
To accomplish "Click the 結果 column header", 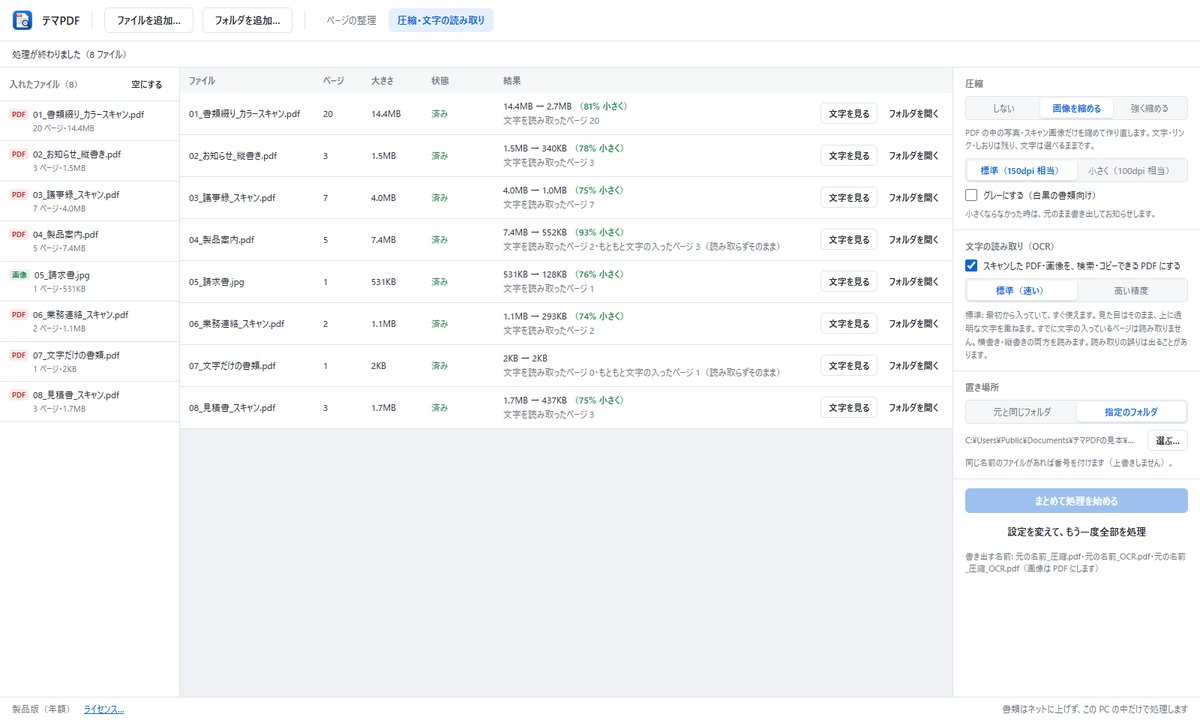I will pyautogui.click(x=512, y=80).
